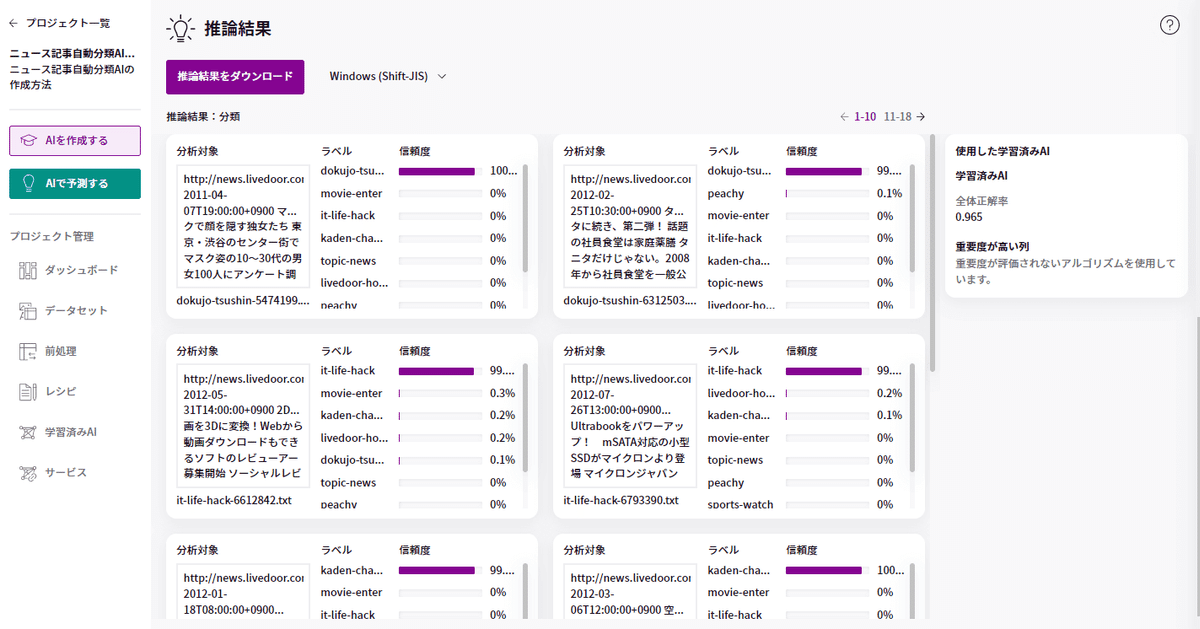
Task: Open the 前処理 sidebar icon
Action: pos(28,351)
